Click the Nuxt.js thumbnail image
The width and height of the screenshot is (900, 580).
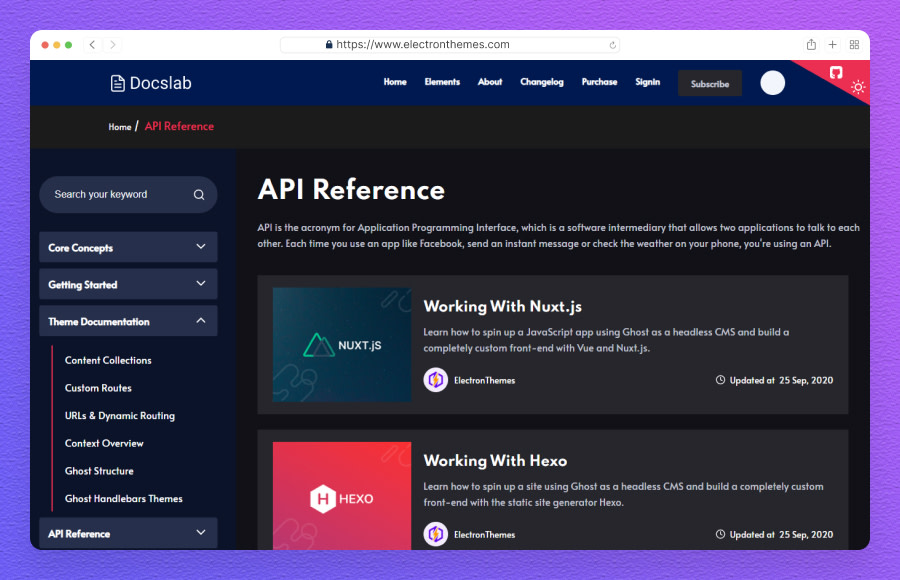point(342,345)
